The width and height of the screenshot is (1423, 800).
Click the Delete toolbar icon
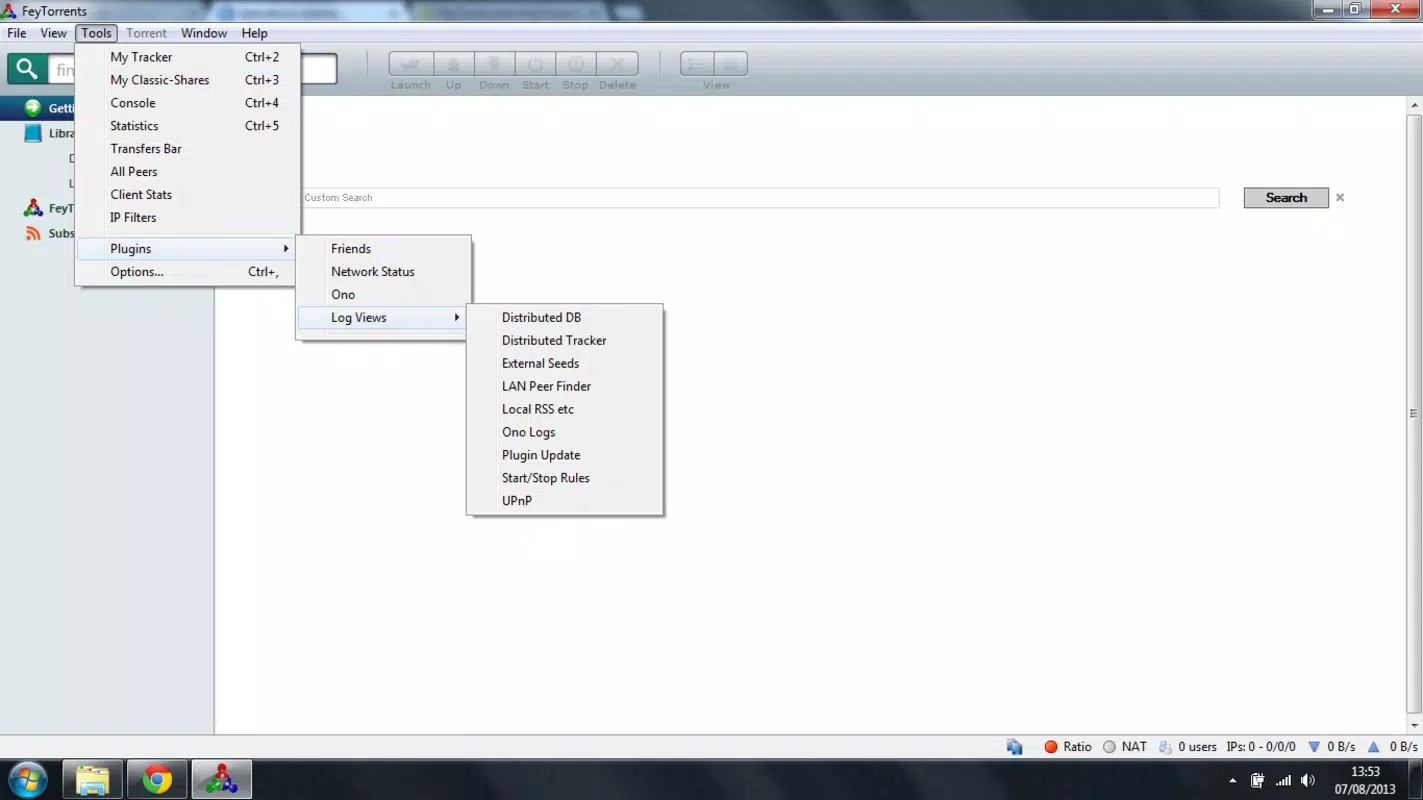[617, 64]
